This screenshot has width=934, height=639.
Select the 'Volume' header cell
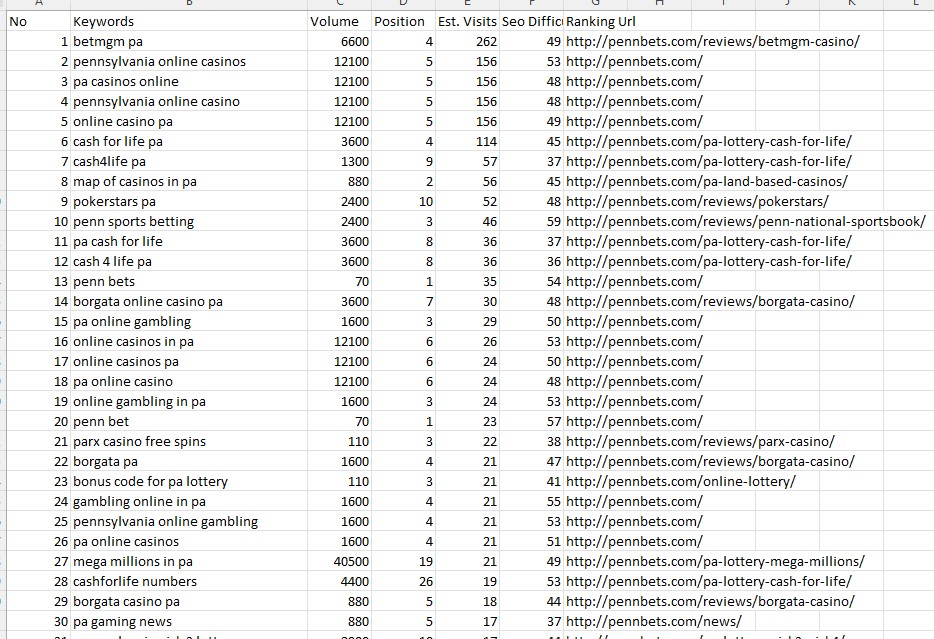(x=340, y=21)
